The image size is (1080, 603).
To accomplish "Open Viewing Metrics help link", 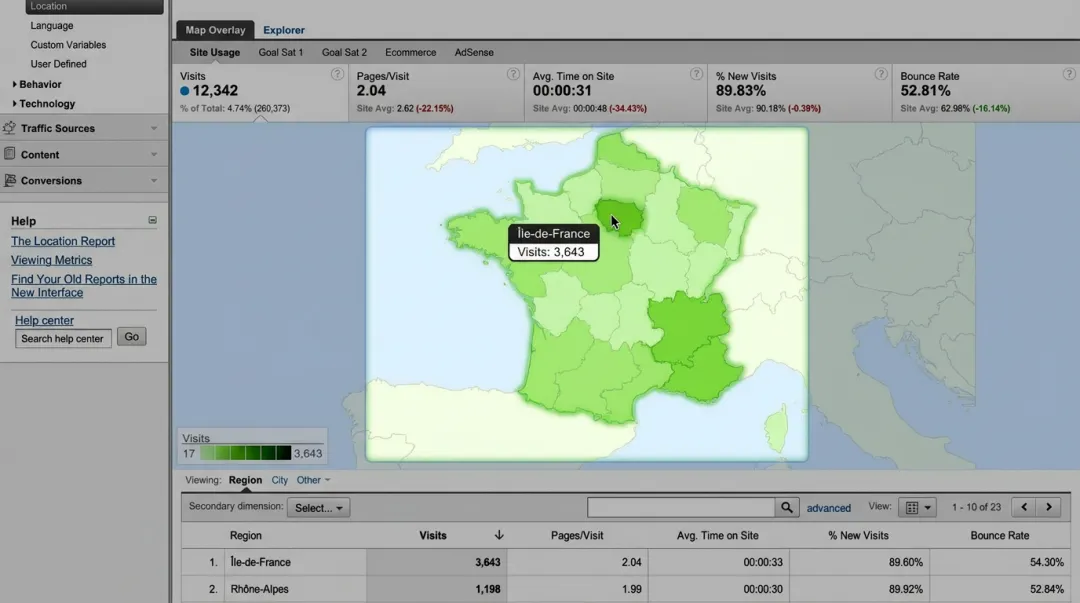I will click(x=51, y=260).
